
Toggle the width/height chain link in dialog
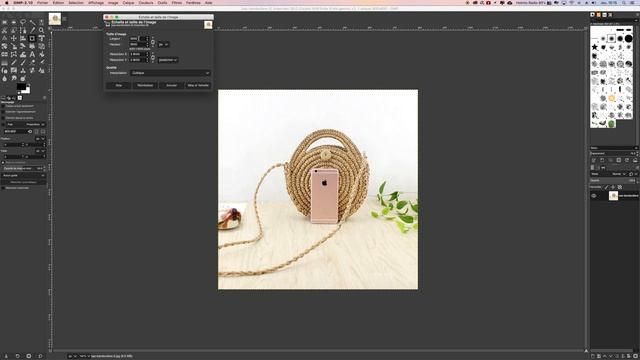(x=153, y=42)
